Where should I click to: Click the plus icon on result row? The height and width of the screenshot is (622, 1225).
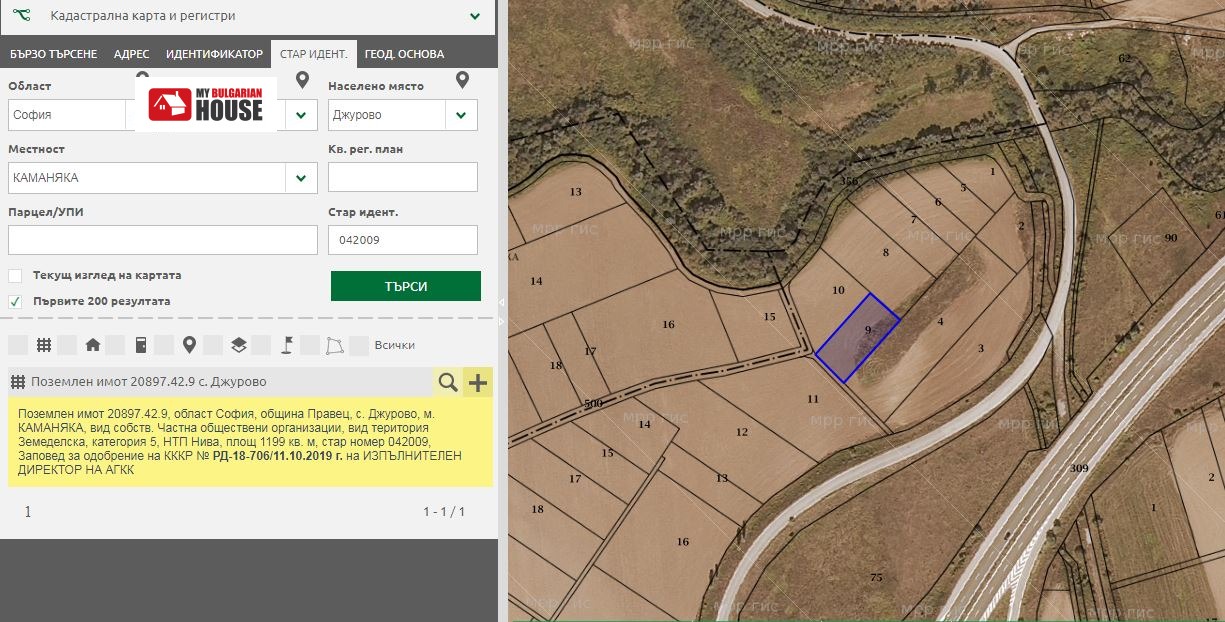478,382
